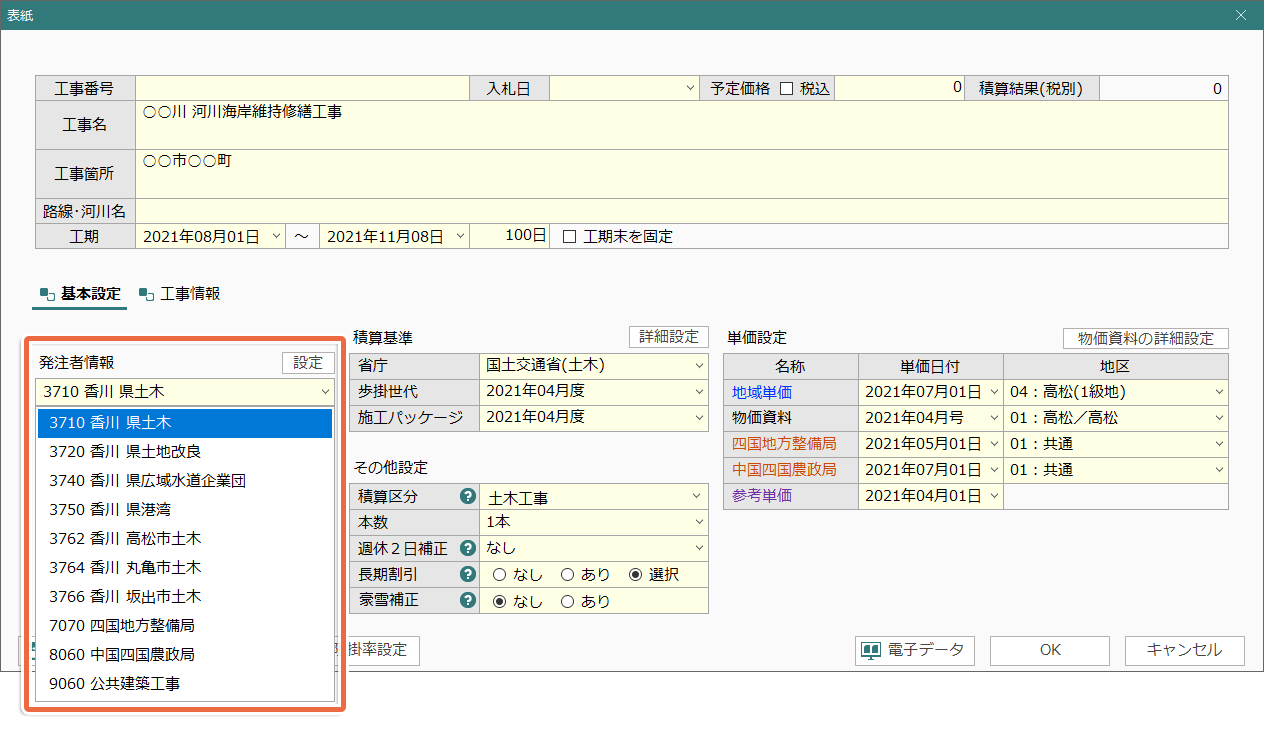Click the 工事番号 input field

pyautogui.click(x=303, y=88)
